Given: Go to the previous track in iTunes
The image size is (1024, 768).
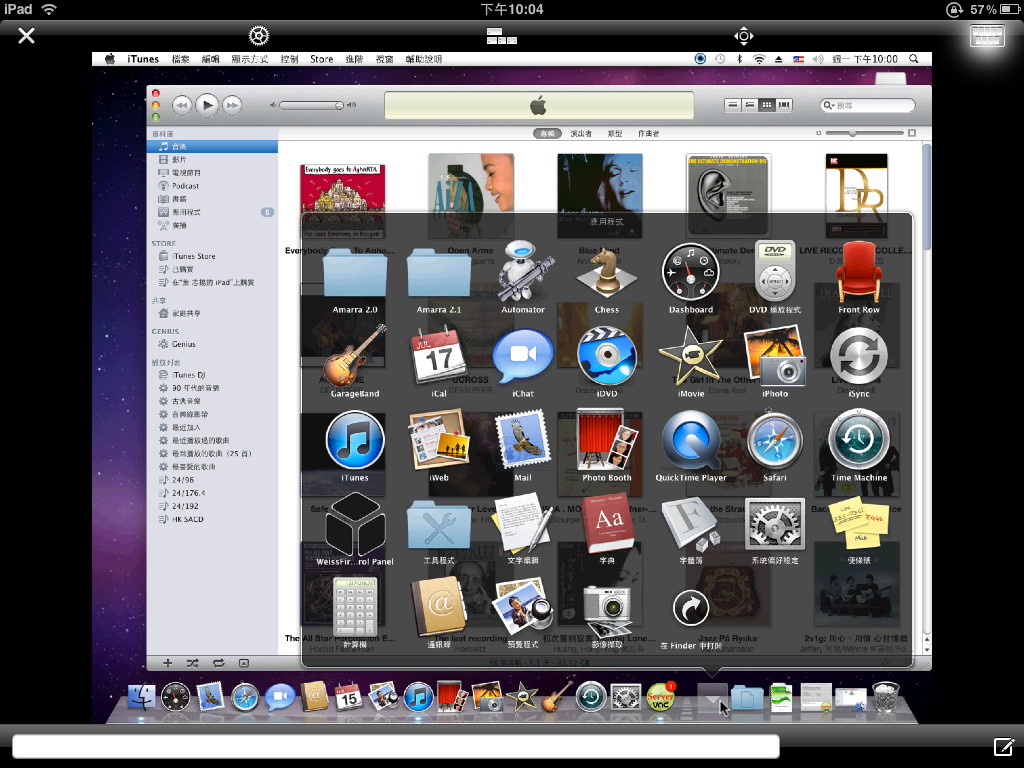Looking at the screenshot, I should (182, 105).
